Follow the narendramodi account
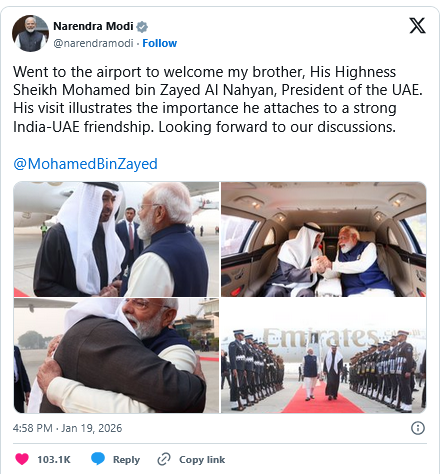 point(160,43)
